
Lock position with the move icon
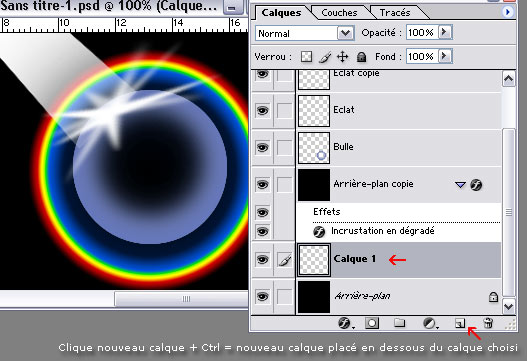click(342, 56)
